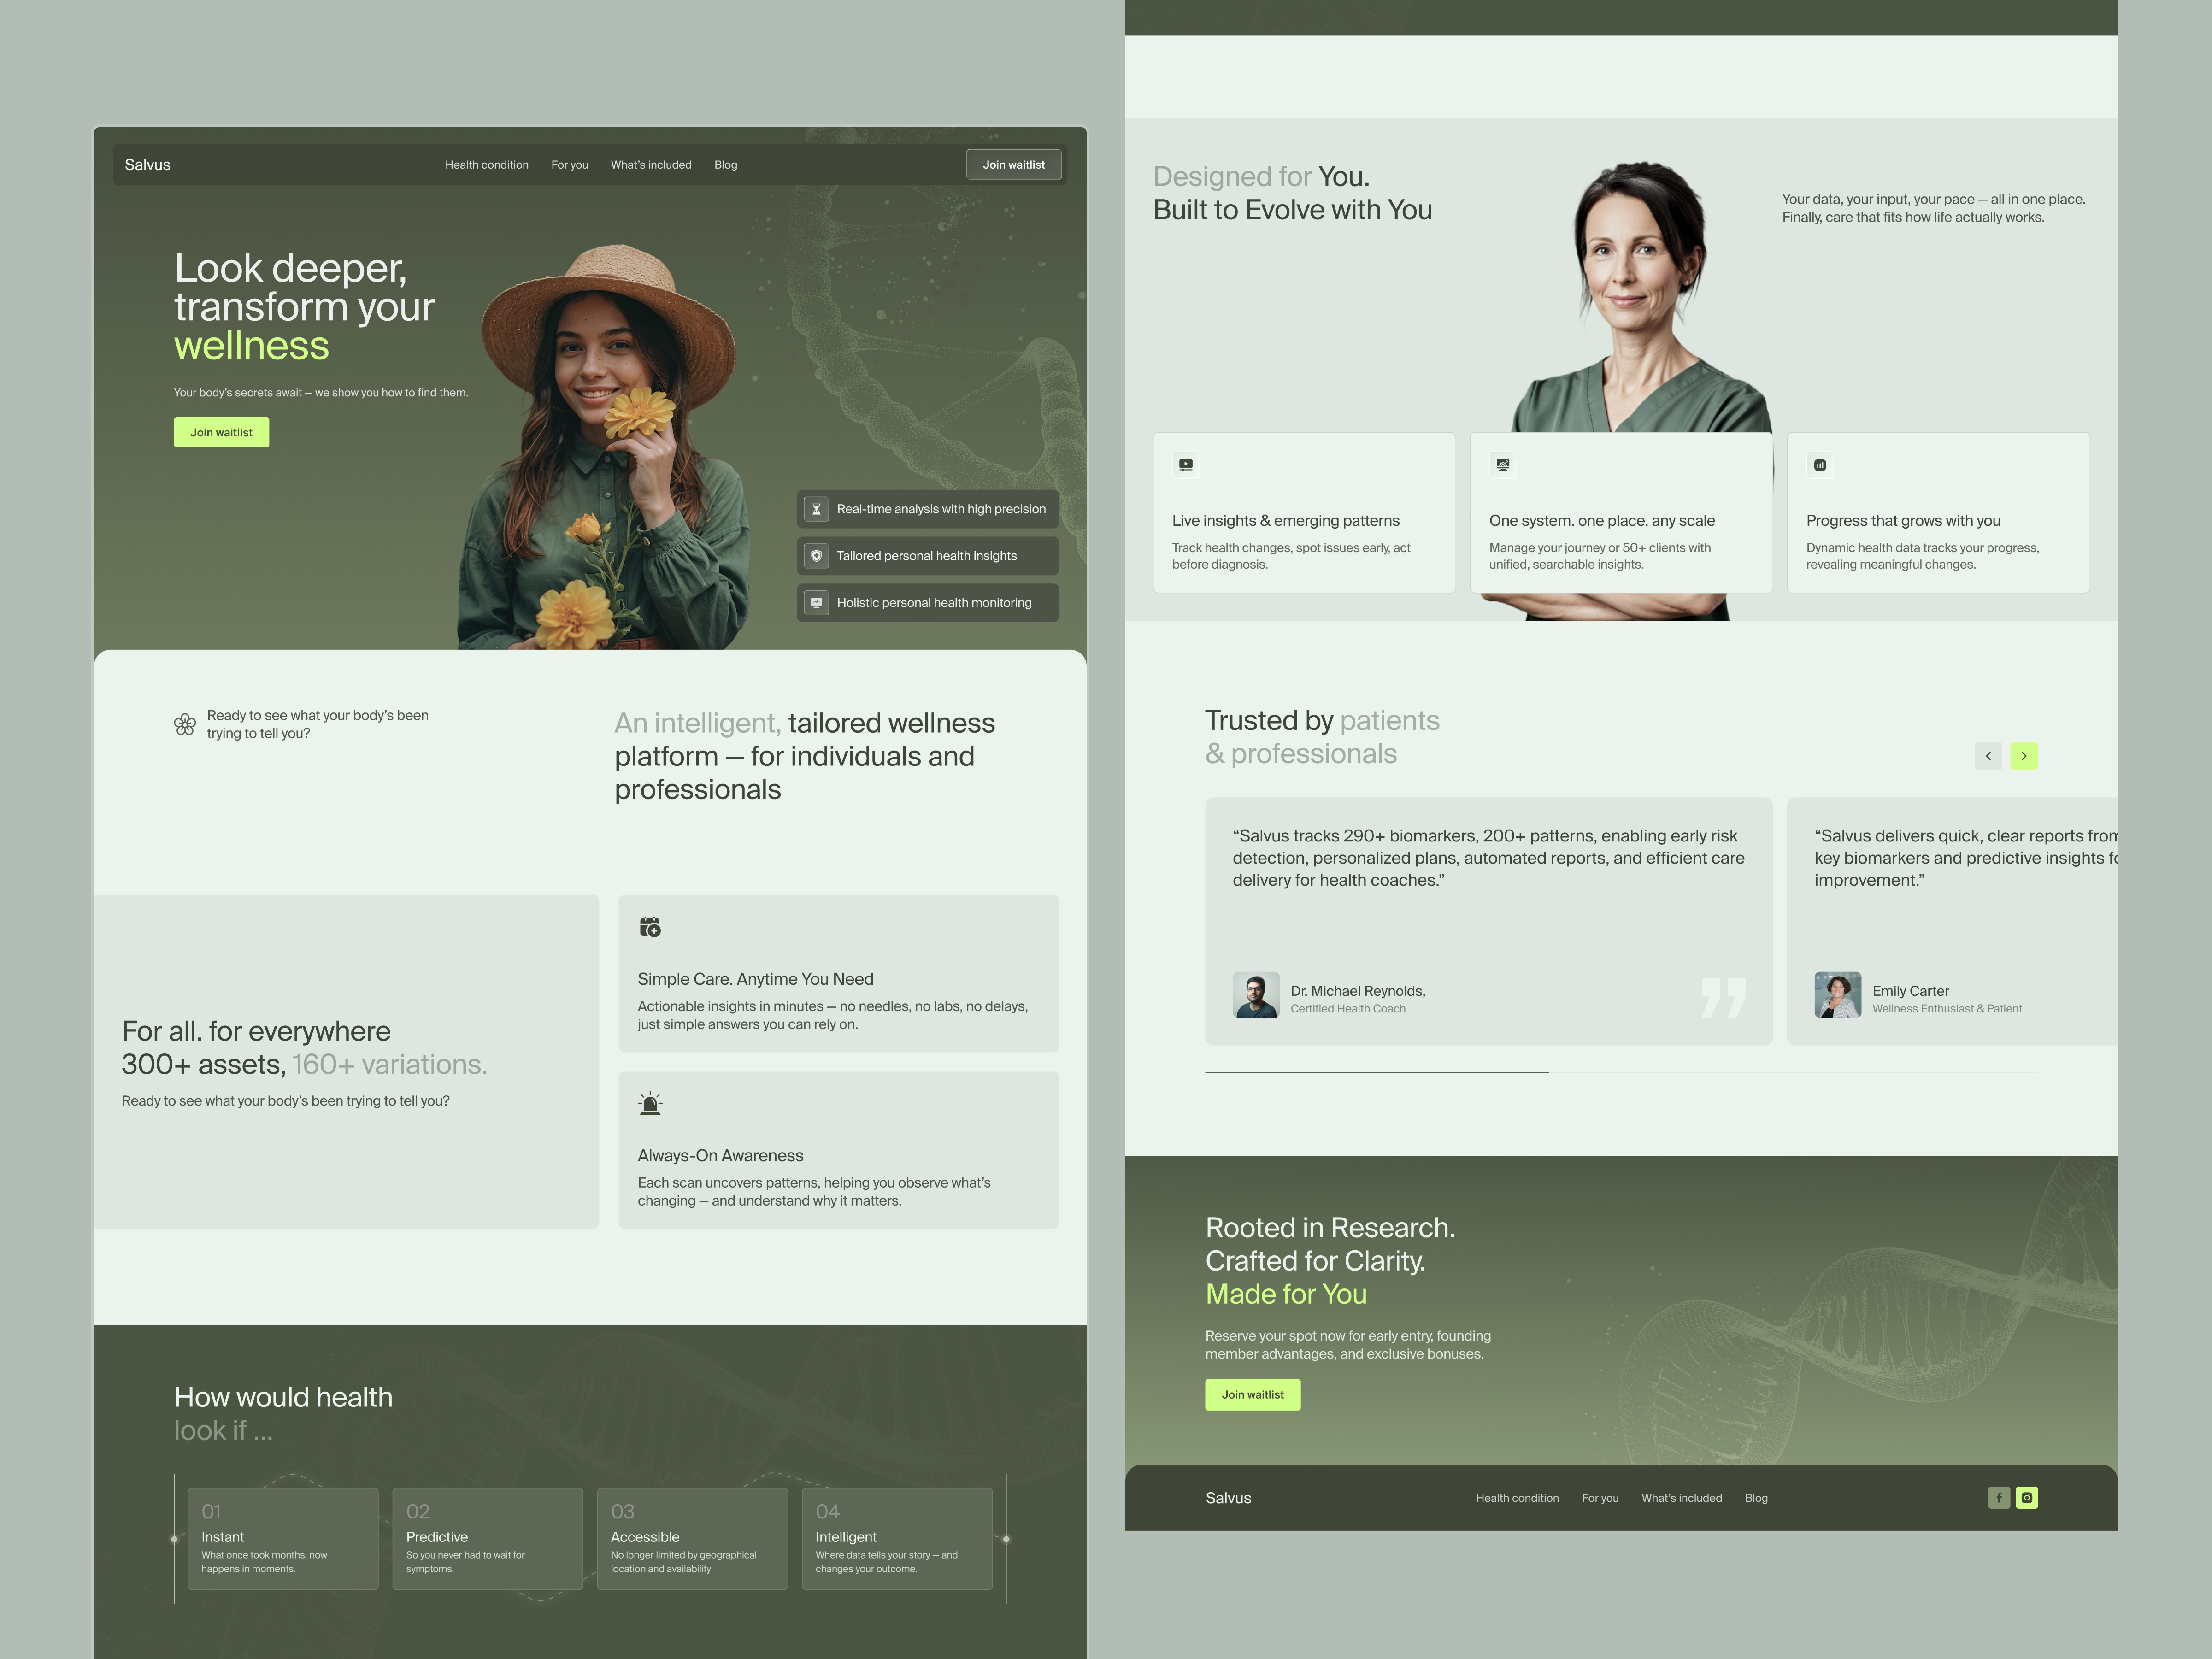Click Join waitlist under Rooted in Research
This screenshot has width=2212, height=1659.
tap(1253, 1394)
